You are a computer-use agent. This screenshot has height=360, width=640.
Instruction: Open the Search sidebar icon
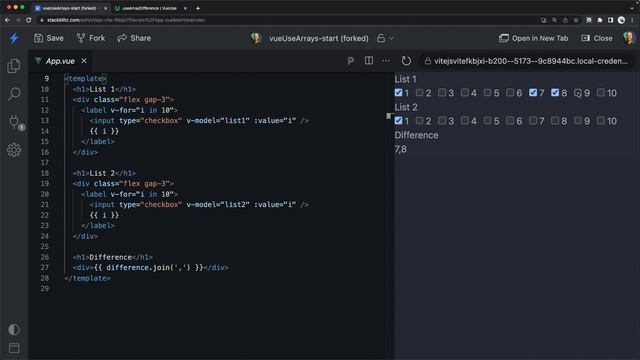click(14, 94)
